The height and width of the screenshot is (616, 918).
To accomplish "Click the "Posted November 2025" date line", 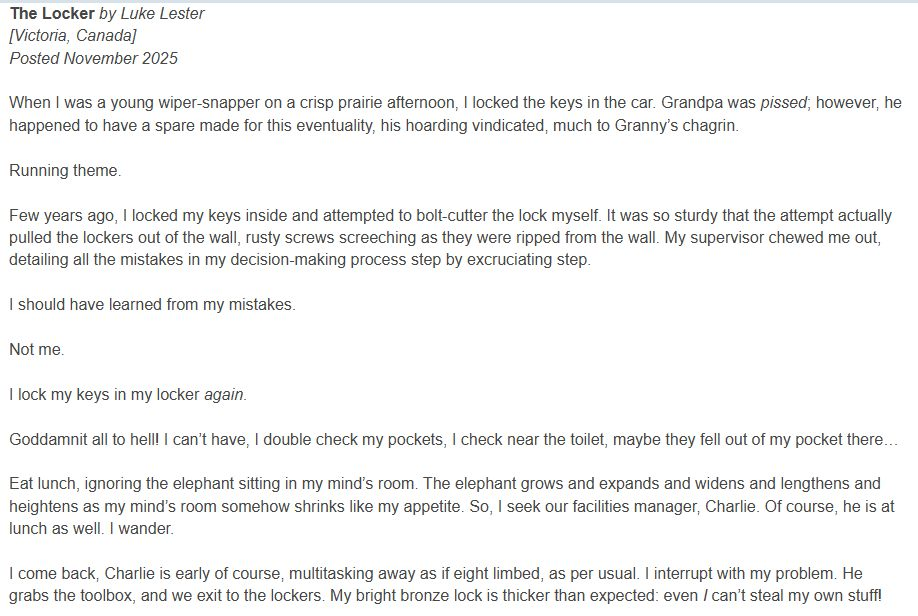I will [x=93, y=58].
